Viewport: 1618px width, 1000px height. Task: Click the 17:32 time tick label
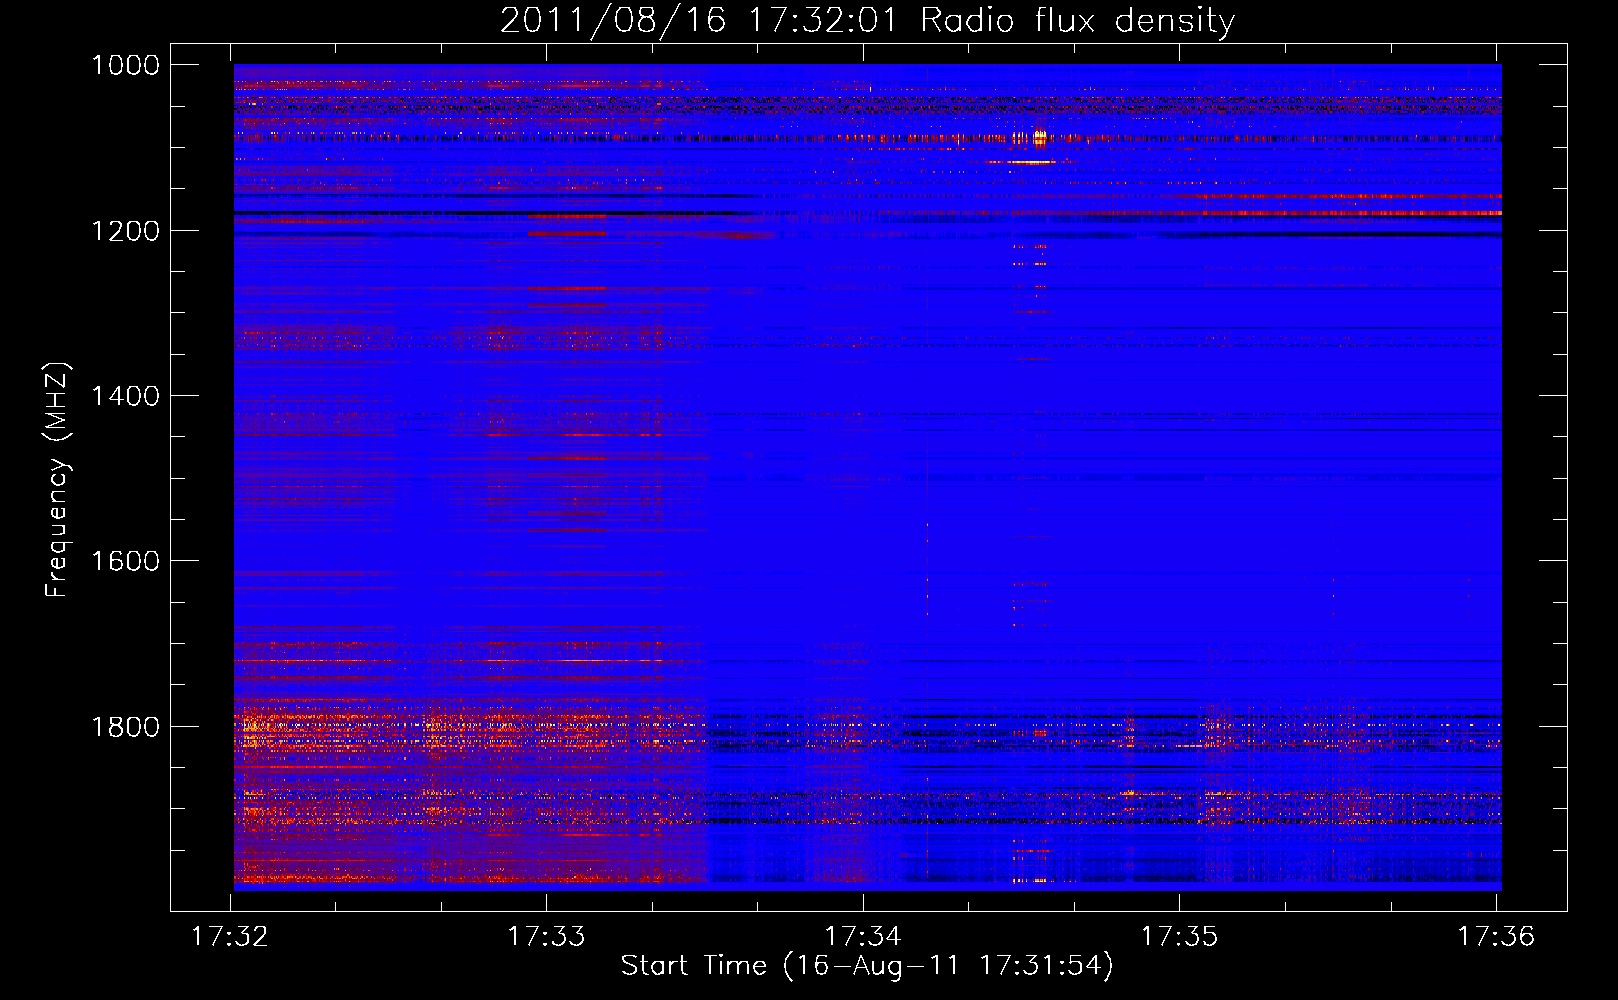[x=230, y=936]
